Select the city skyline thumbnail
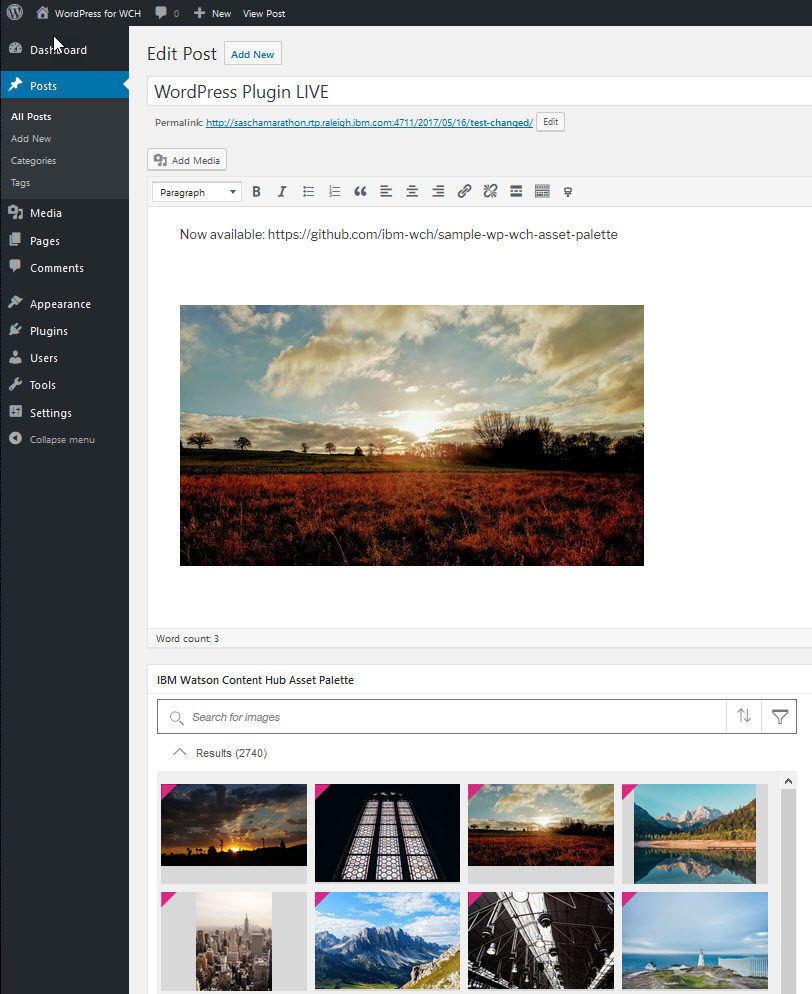The height and width of the screenshot is (994, 812). (233, 941)
